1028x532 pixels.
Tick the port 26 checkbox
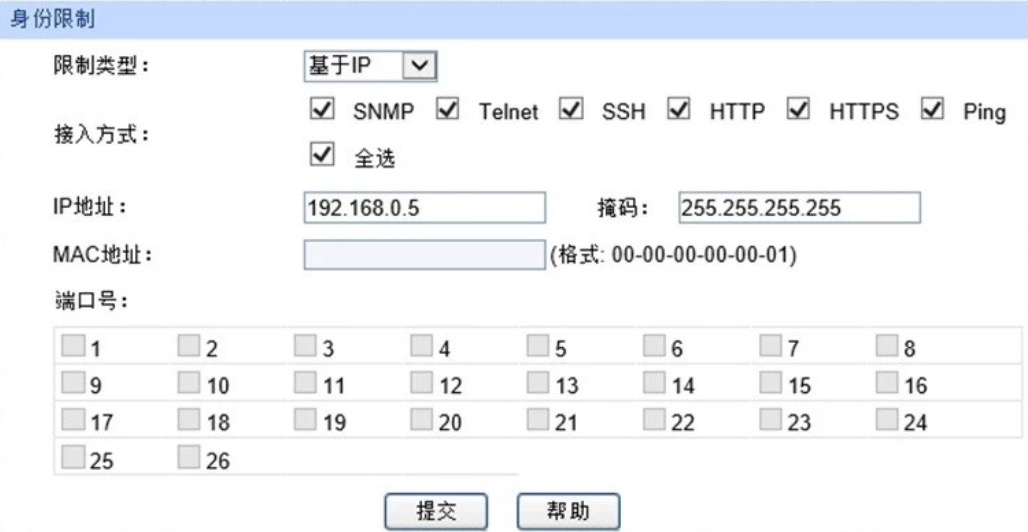tap(189, 457)
